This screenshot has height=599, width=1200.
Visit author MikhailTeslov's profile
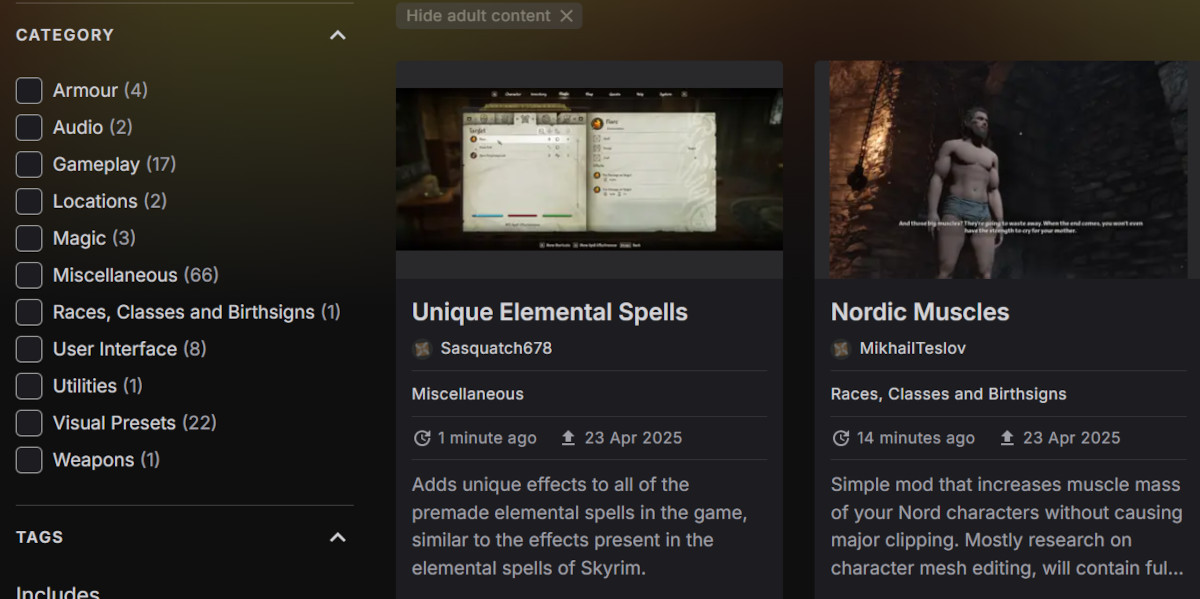(913, 348)
